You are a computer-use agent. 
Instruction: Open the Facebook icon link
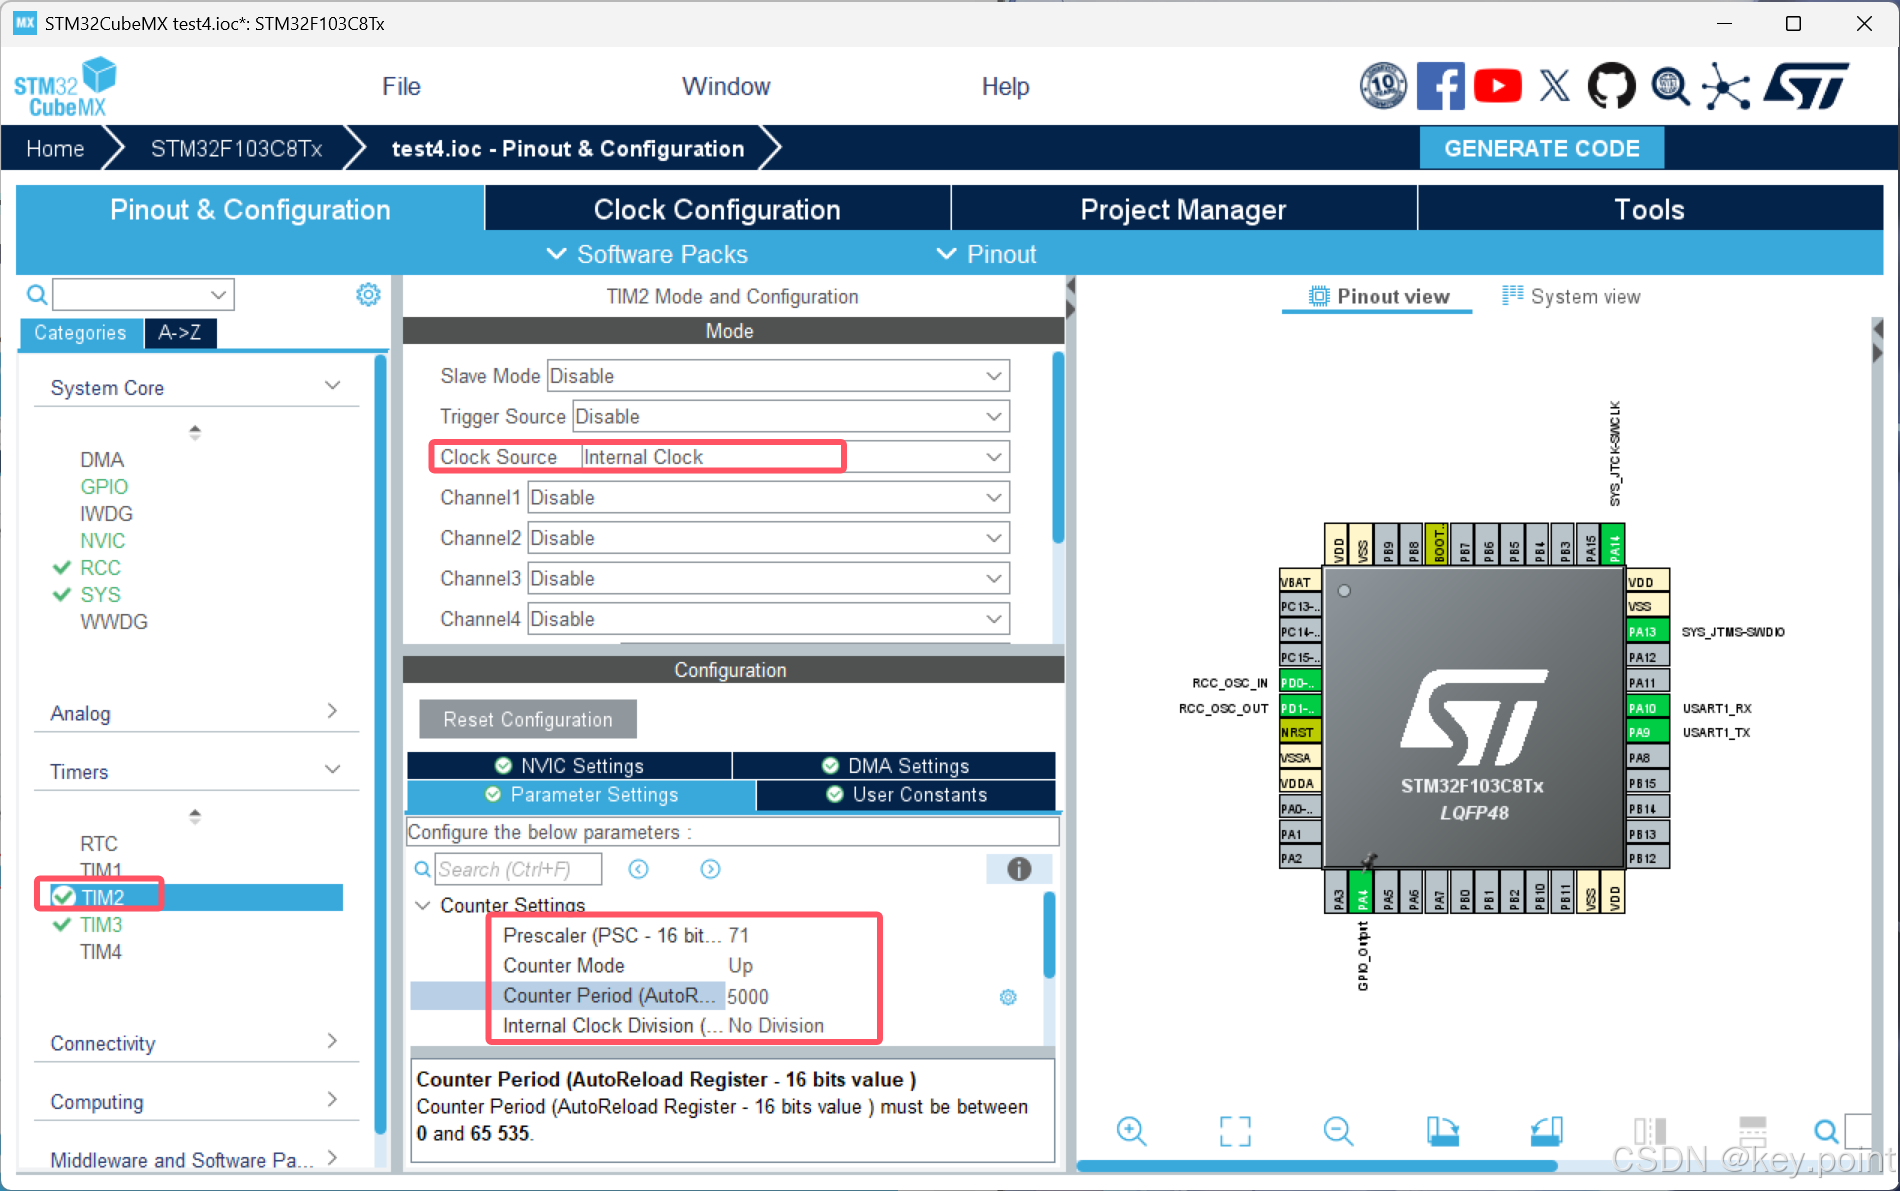click(x=1441, y=86)
